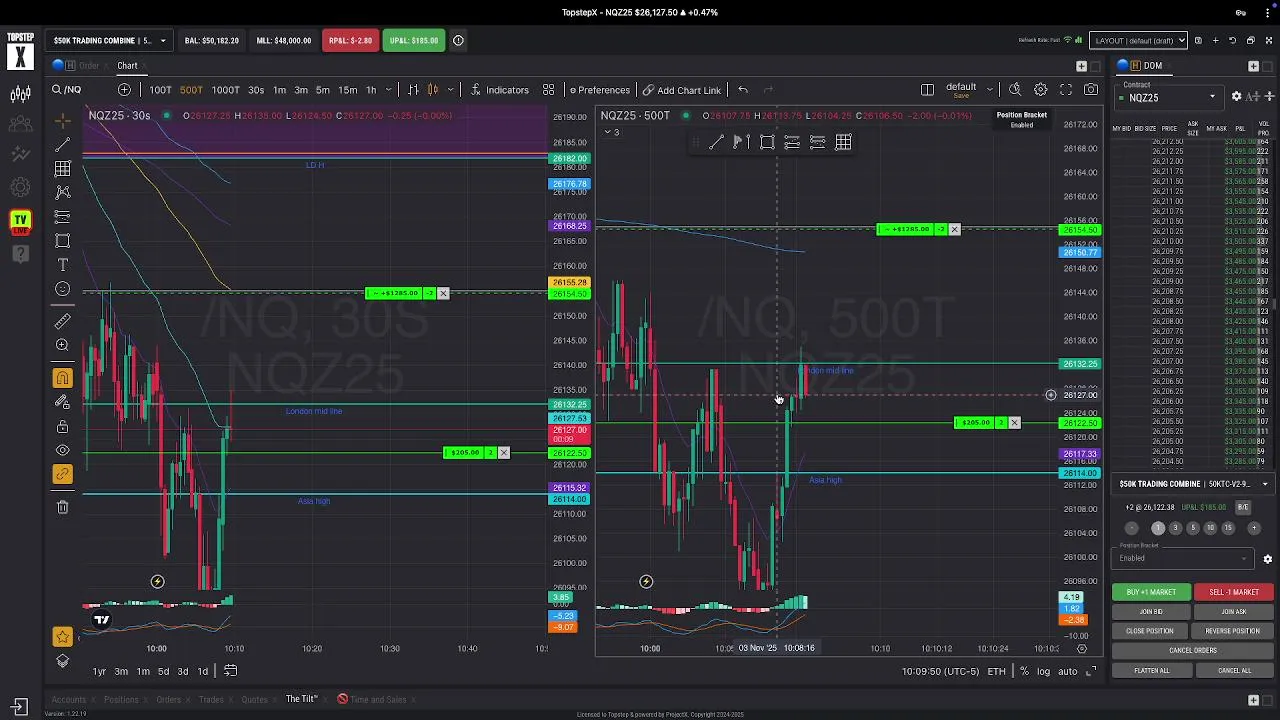Viewport: 1280px width, 720px height.
Task: Click the BUY +1 MARKET button
Action: [x=1151, y=592]
